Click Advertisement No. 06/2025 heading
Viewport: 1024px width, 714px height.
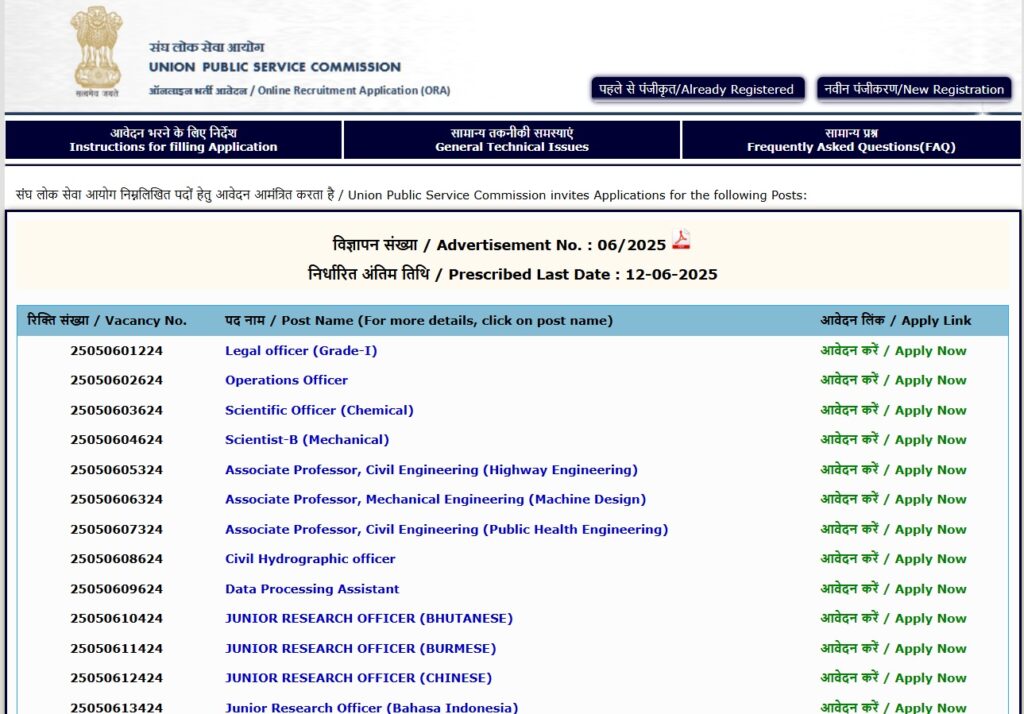[x=499, y=245]
